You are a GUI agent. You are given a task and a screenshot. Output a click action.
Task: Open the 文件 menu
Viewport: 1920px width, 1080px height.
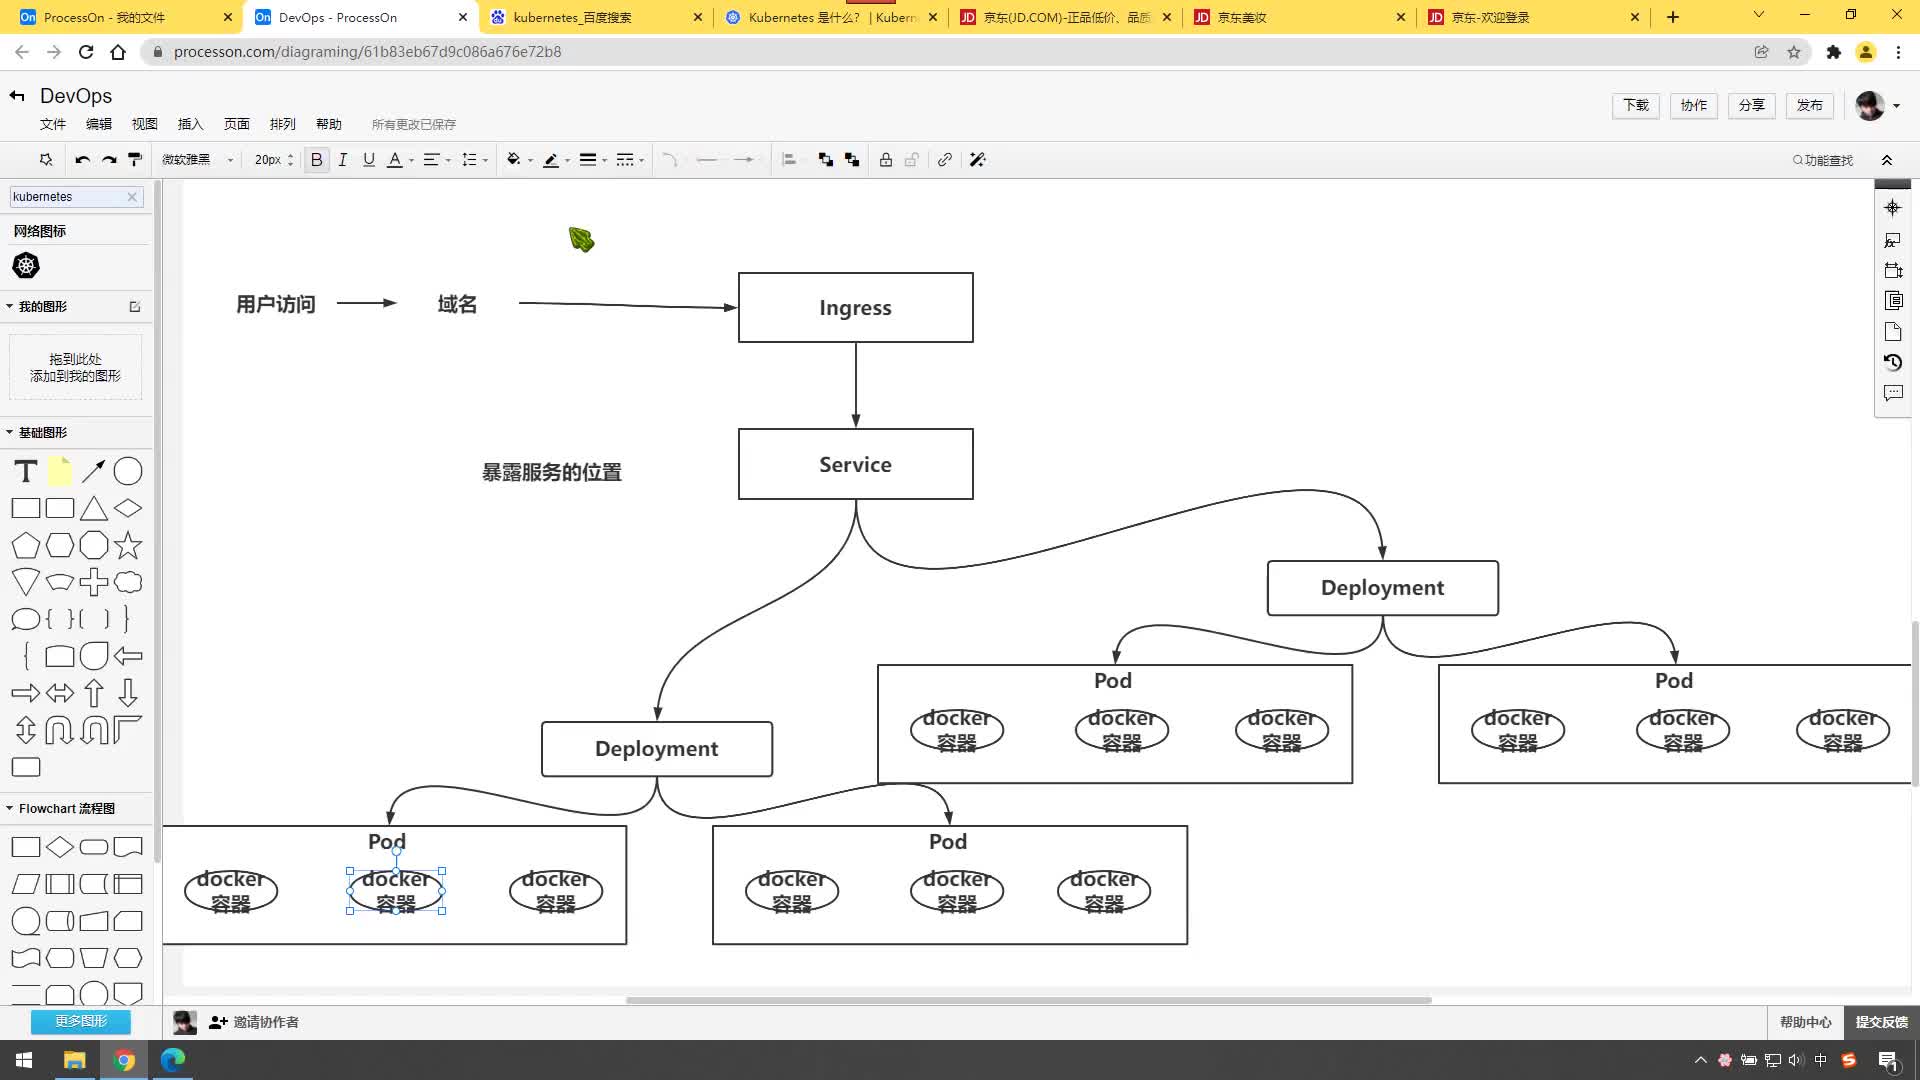click(x=53, y=123)
